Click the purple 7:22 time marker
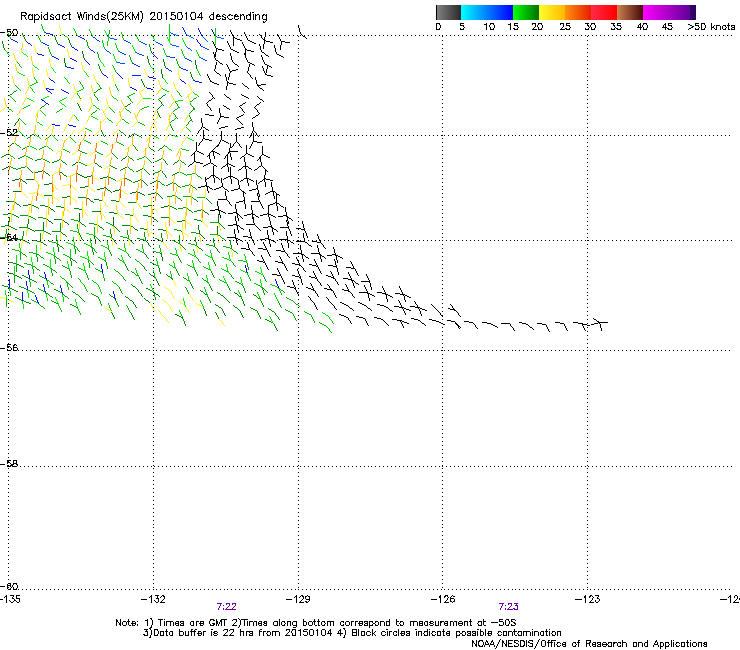This screenshot has width=740, height=650. [x=227, y=607]
